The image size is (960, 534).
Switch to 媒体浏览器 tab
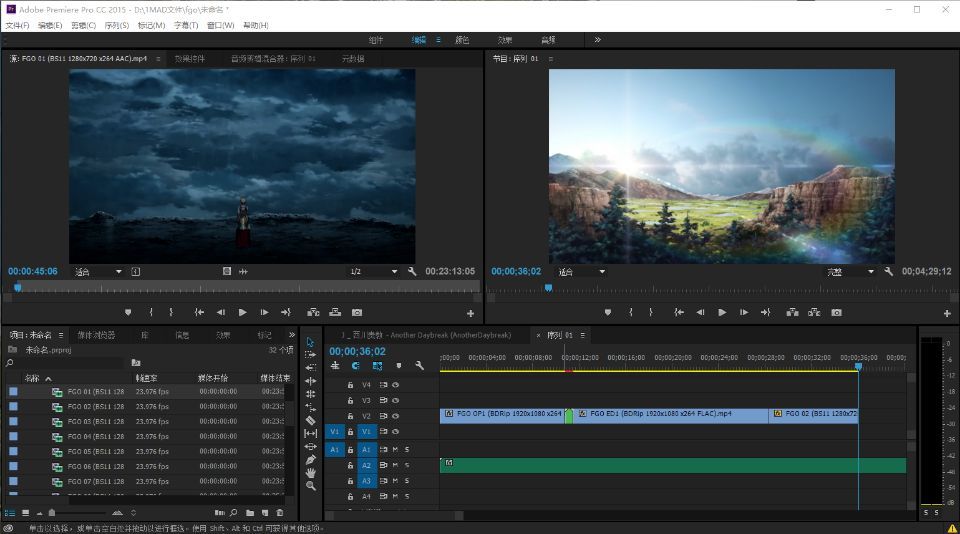(96, 335)
